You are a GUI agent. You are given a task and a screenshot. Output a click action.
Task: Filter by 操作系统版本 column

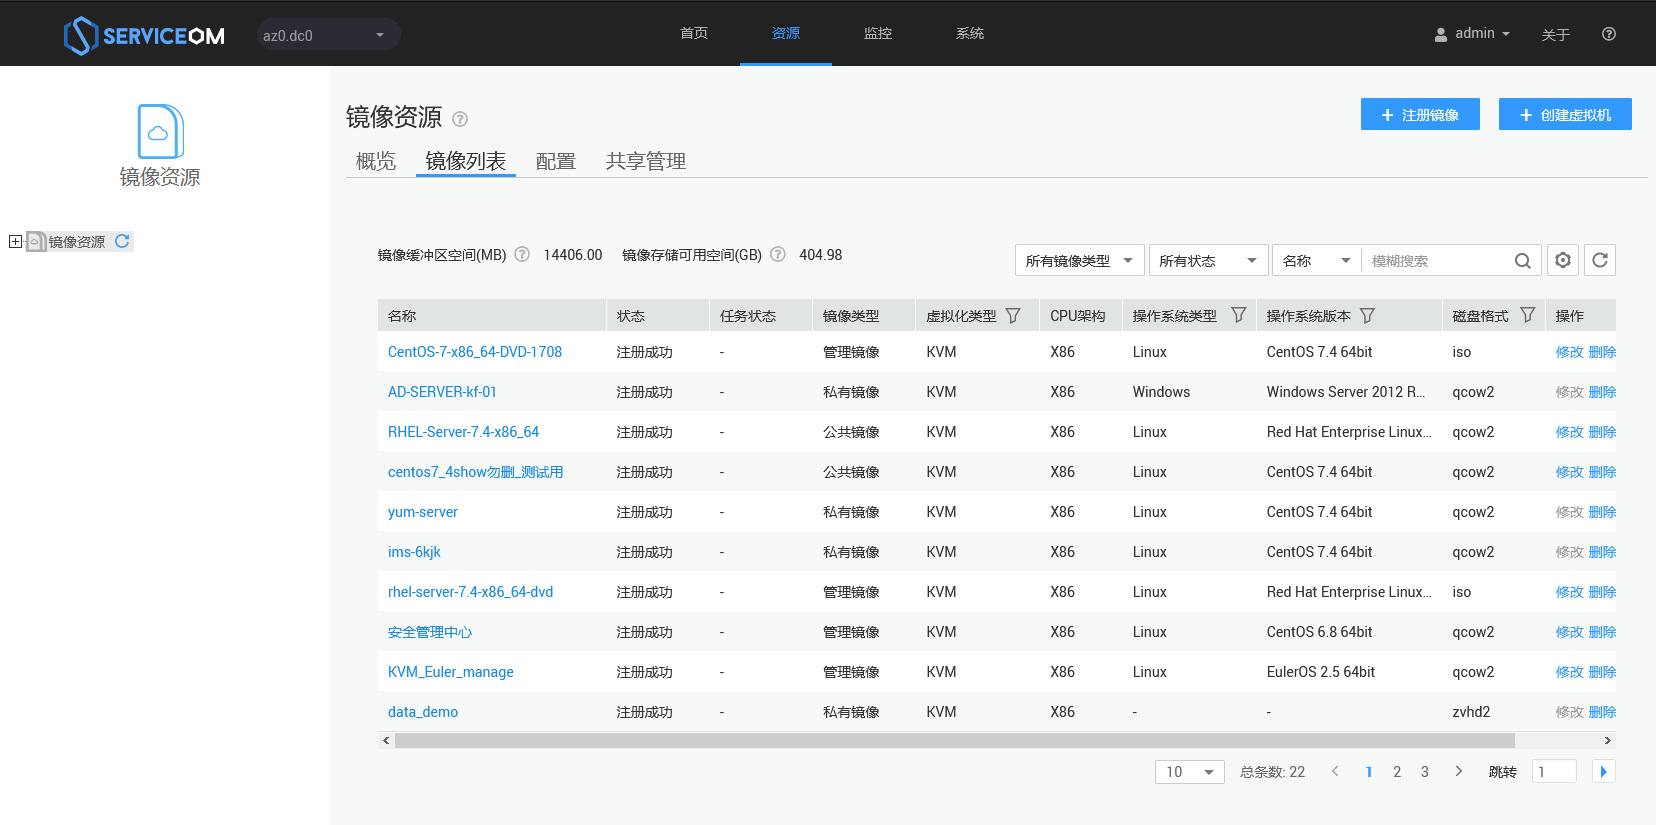point(1367,315)
